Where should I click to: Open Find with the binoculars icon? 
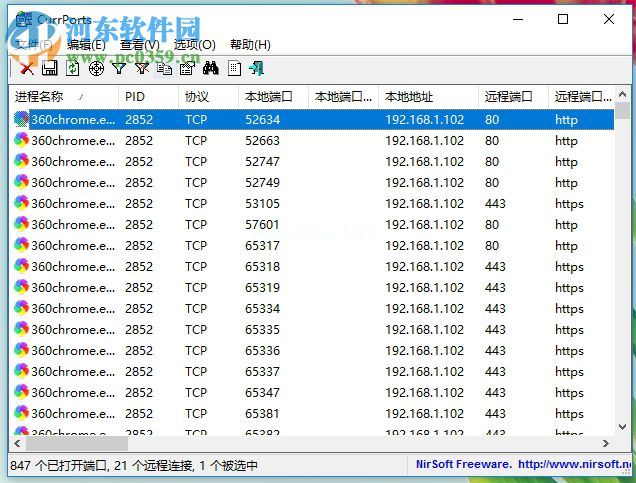211,68
